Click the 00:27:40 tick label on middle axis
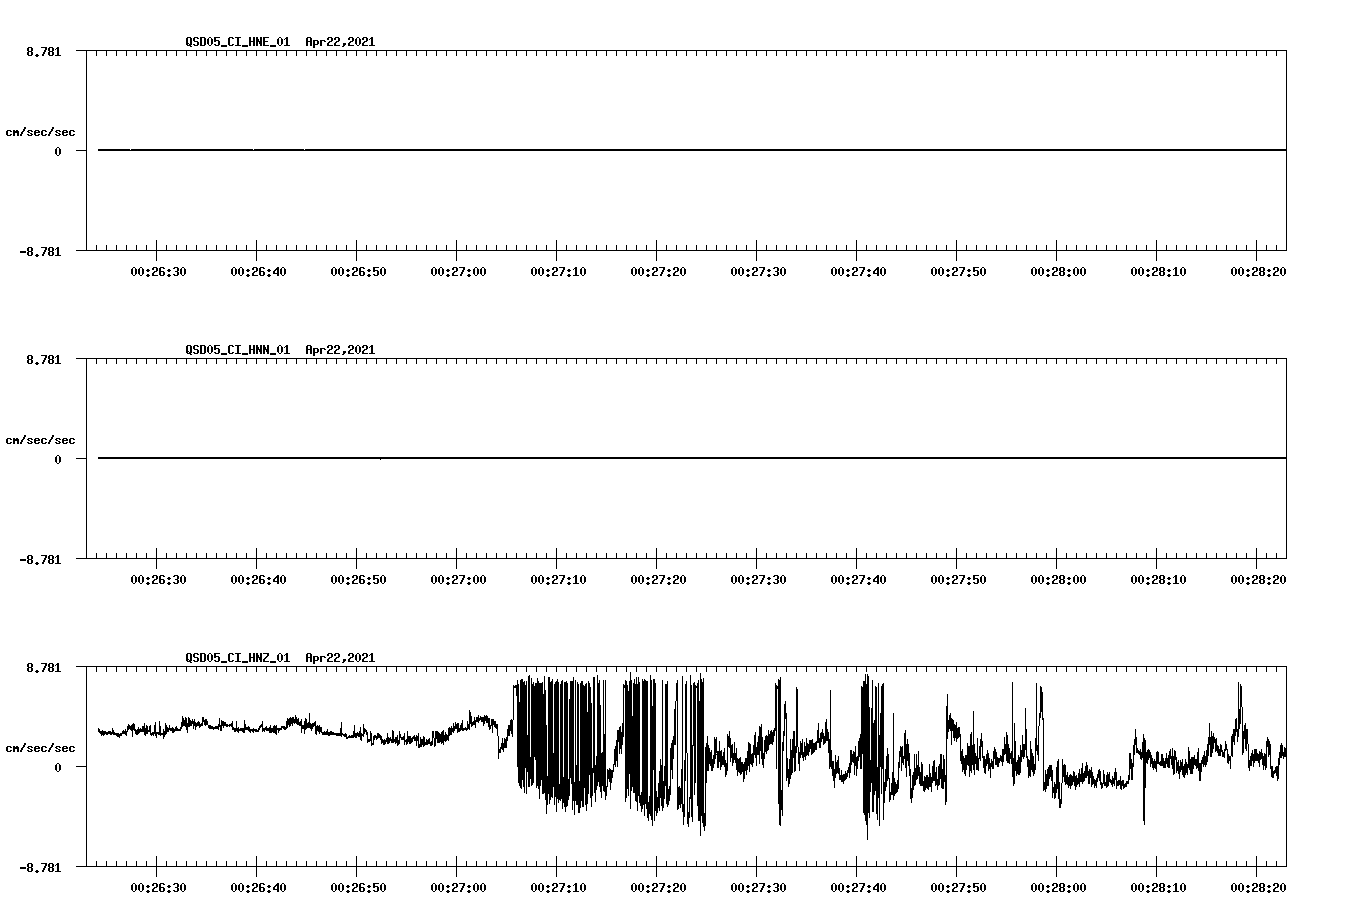This screenshot has width=1358, height=924. tap(858, 577)
